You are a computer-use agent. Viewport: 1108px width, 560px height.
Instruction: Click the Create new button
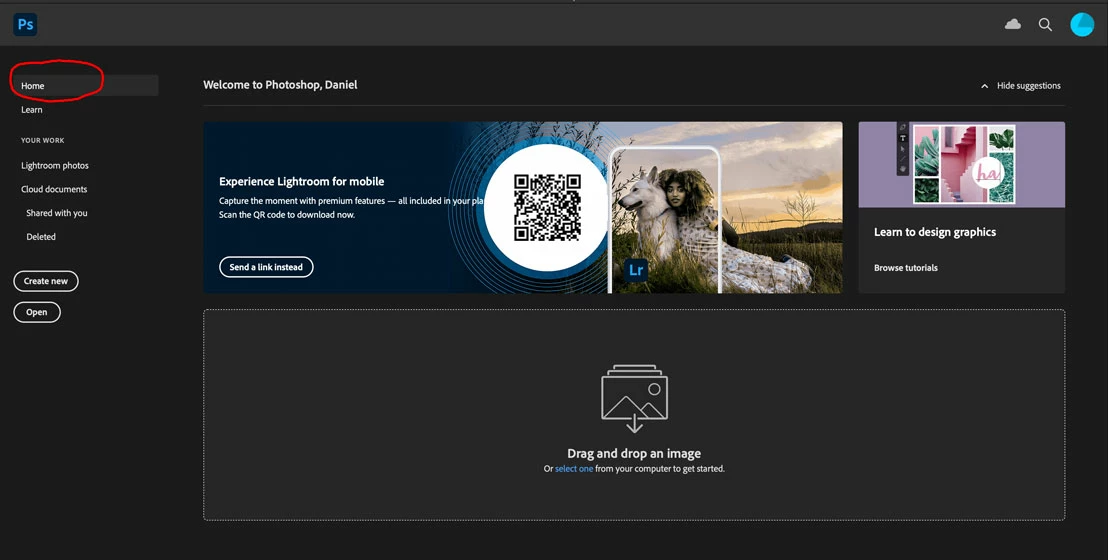(x=46, y=281)
